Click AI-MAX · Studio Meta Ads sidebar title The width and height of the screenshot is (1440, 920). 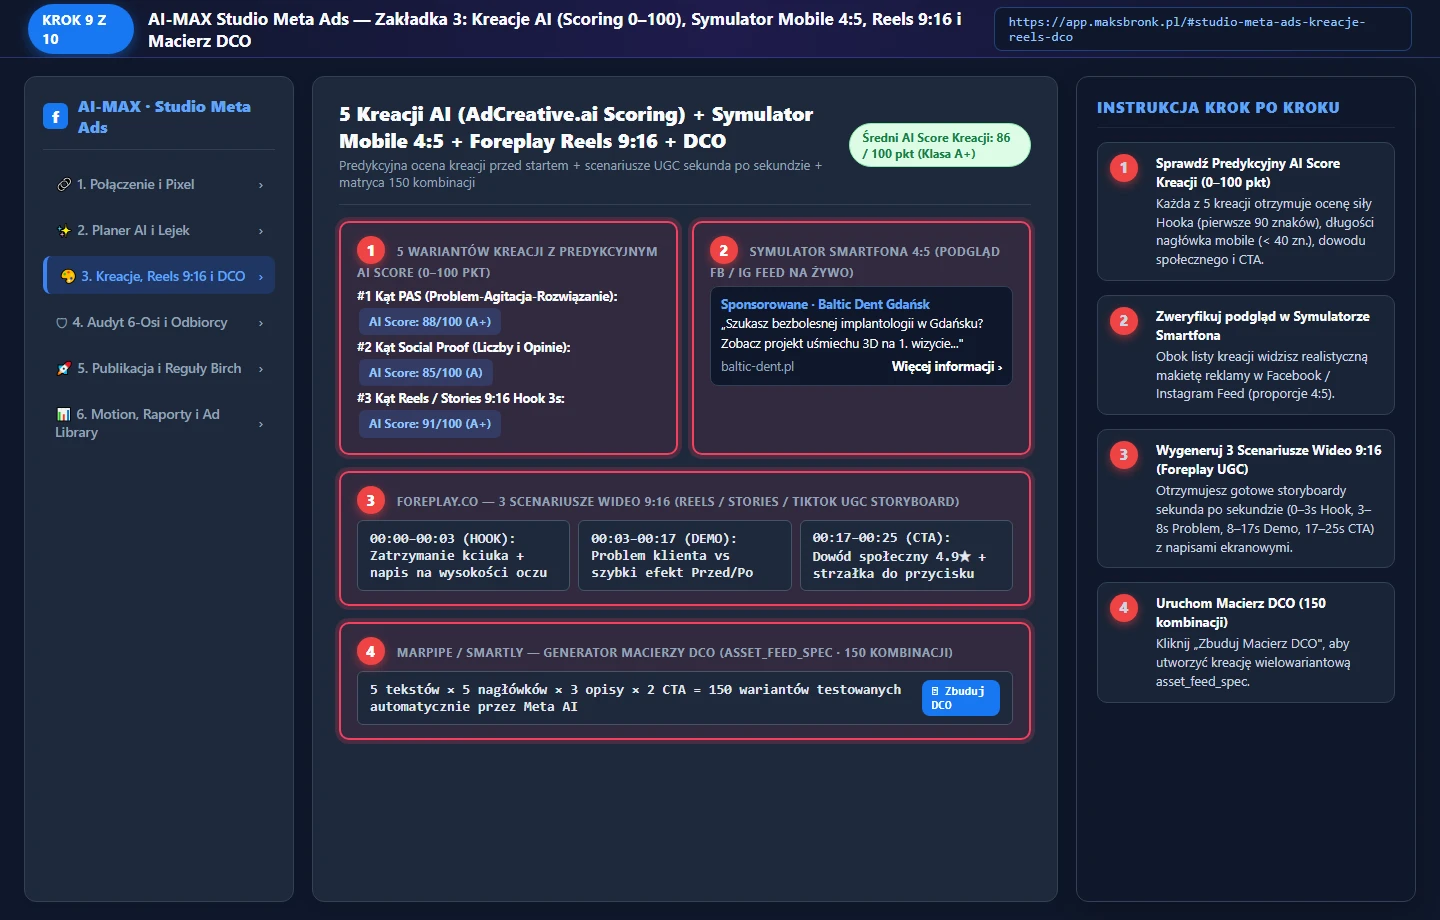164,117
